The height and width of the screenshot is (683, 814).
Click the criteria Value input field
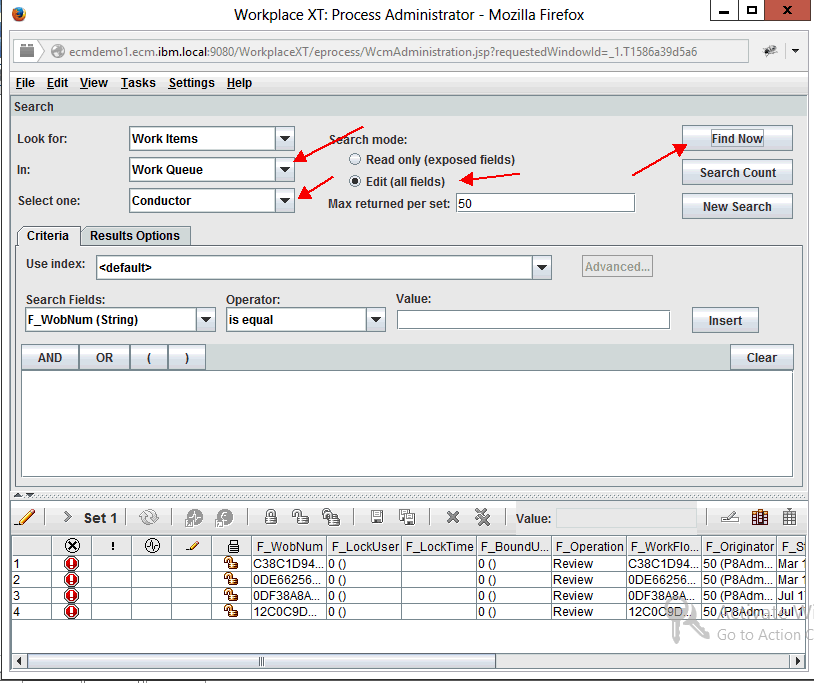[x=533, y=320]
